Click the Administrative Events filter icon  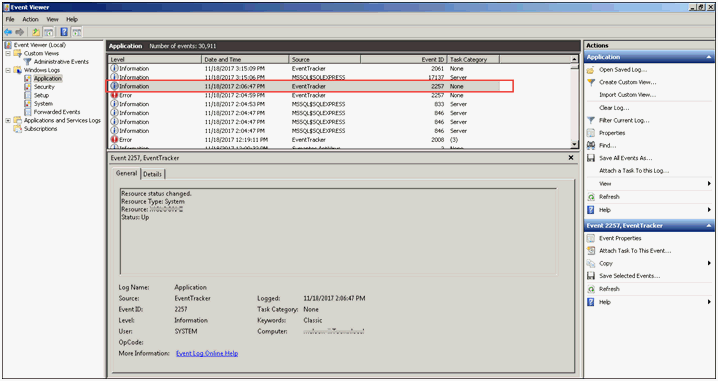coord(28,61)
